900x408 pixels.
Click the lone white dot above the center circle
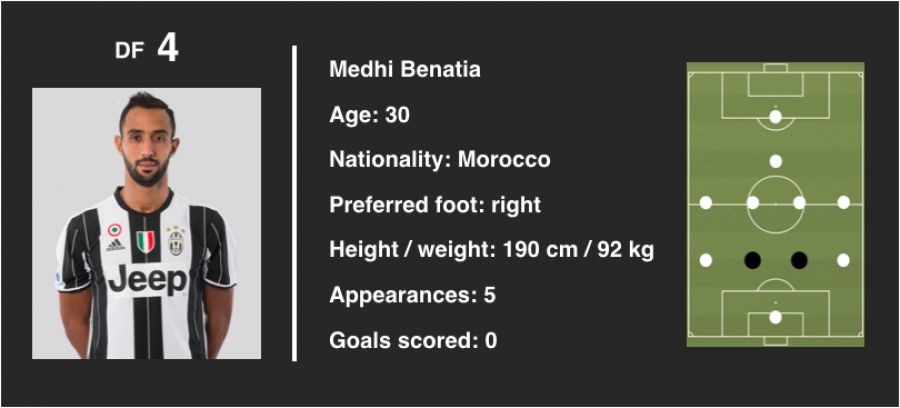pyautogui.click(x=776, y=161)
